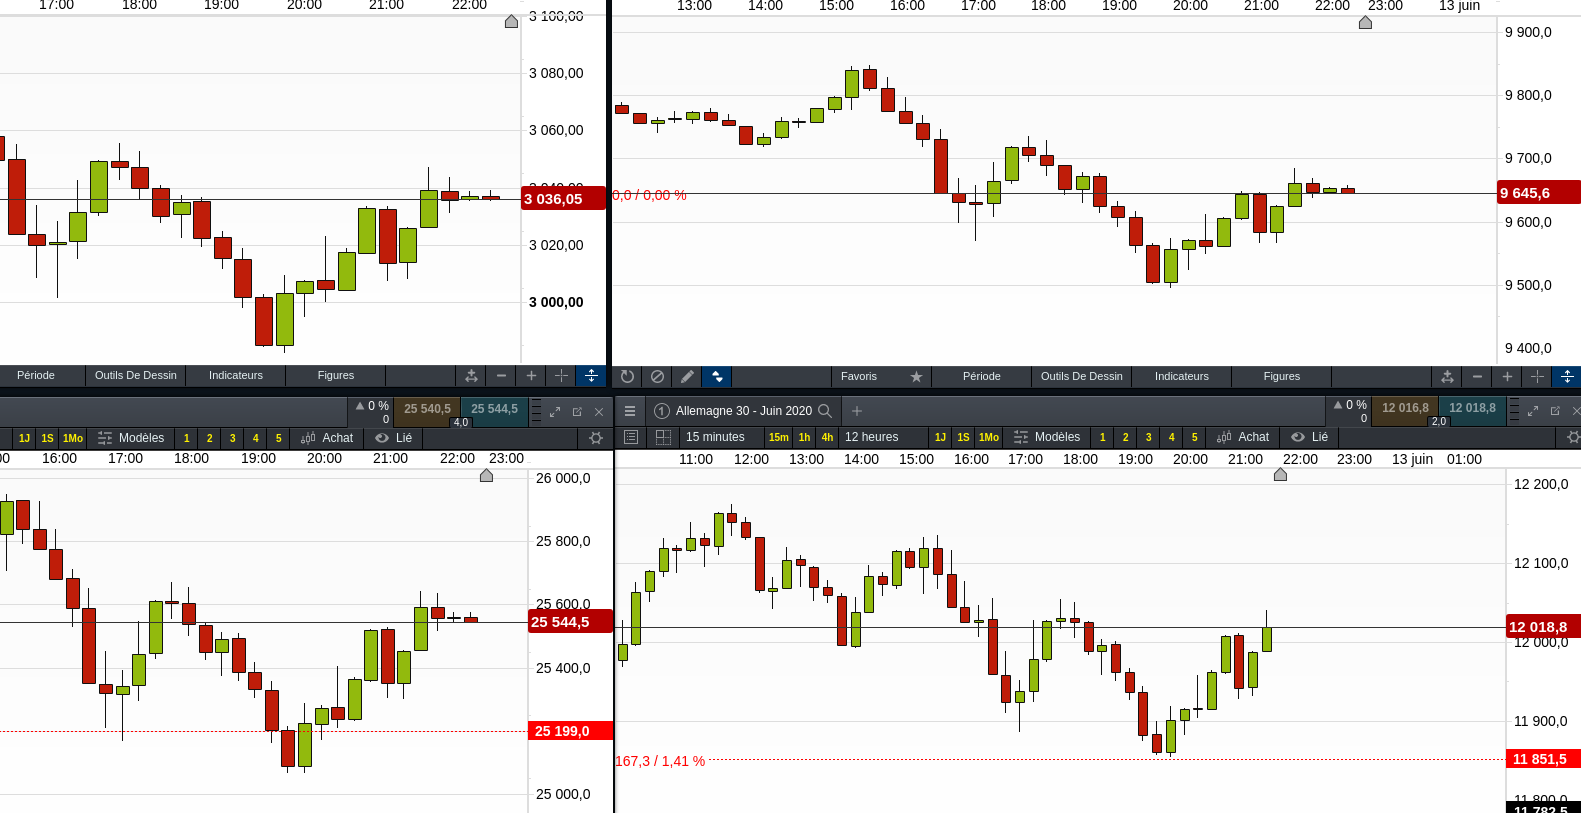Select 1J timeframe in bottom-left chart
The width and height of the screenshot is (1581, 813).
click(x=24, y=438)
